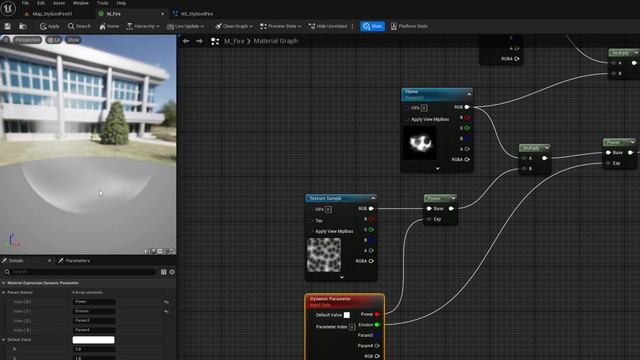
Task: Switch to the NS_StylizedFire tab
Action: [197, 14]
